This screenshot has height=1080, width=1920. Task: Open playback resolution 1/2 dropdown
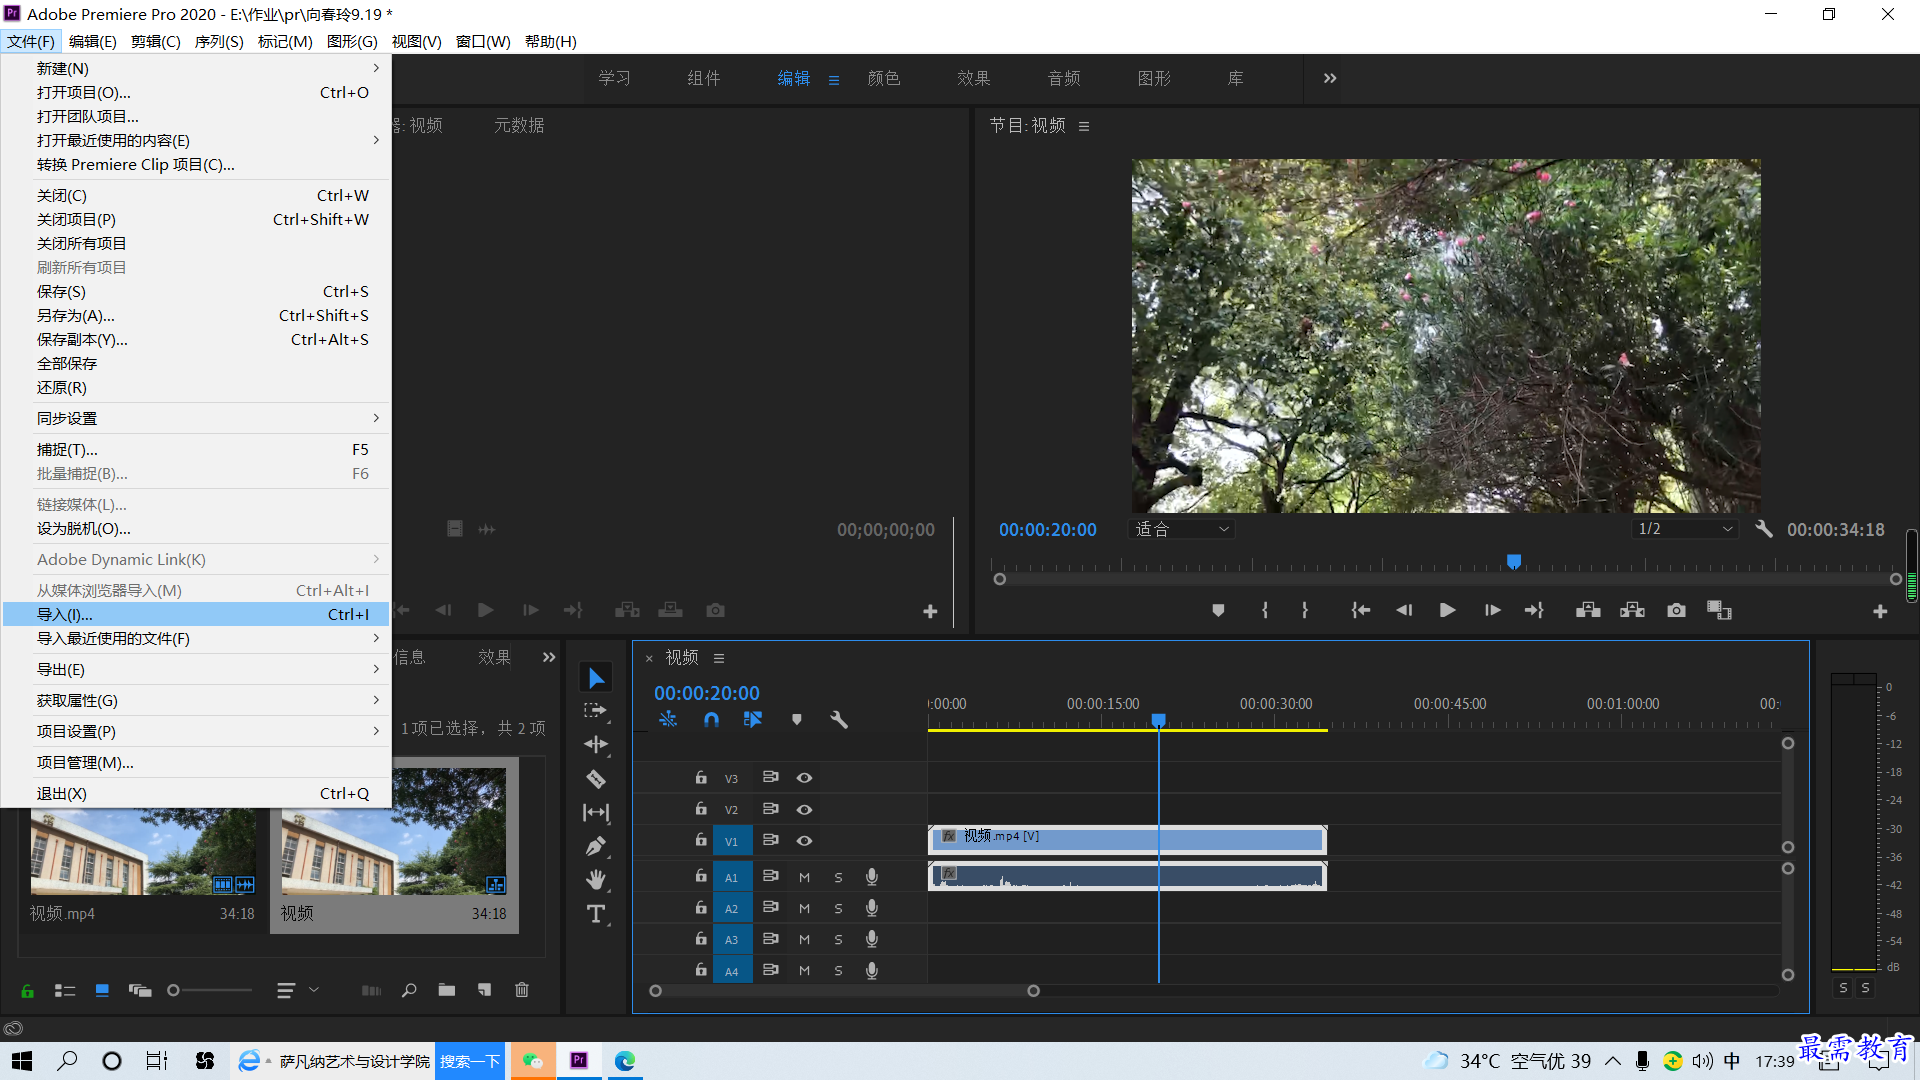[1686, 529]
